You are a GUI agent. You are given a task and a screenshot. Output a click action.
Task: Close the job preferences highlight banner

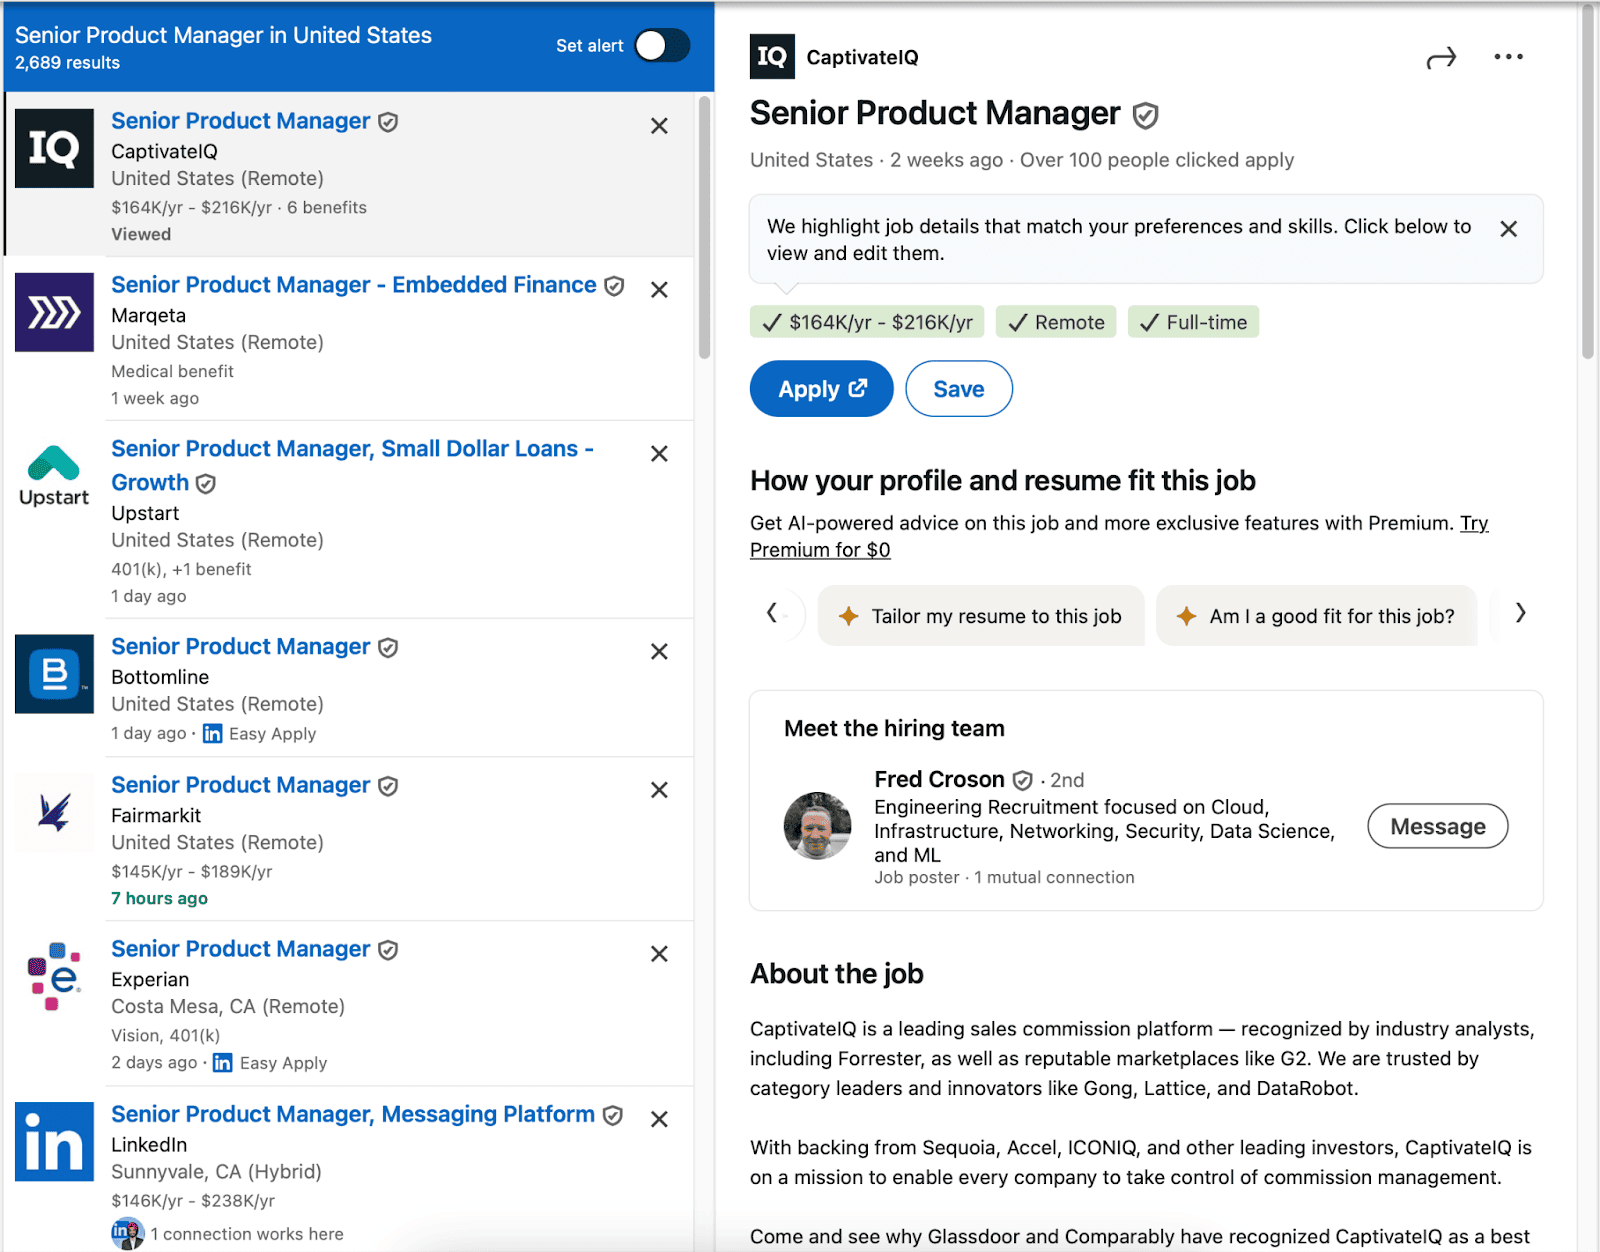pos(1508,229)
